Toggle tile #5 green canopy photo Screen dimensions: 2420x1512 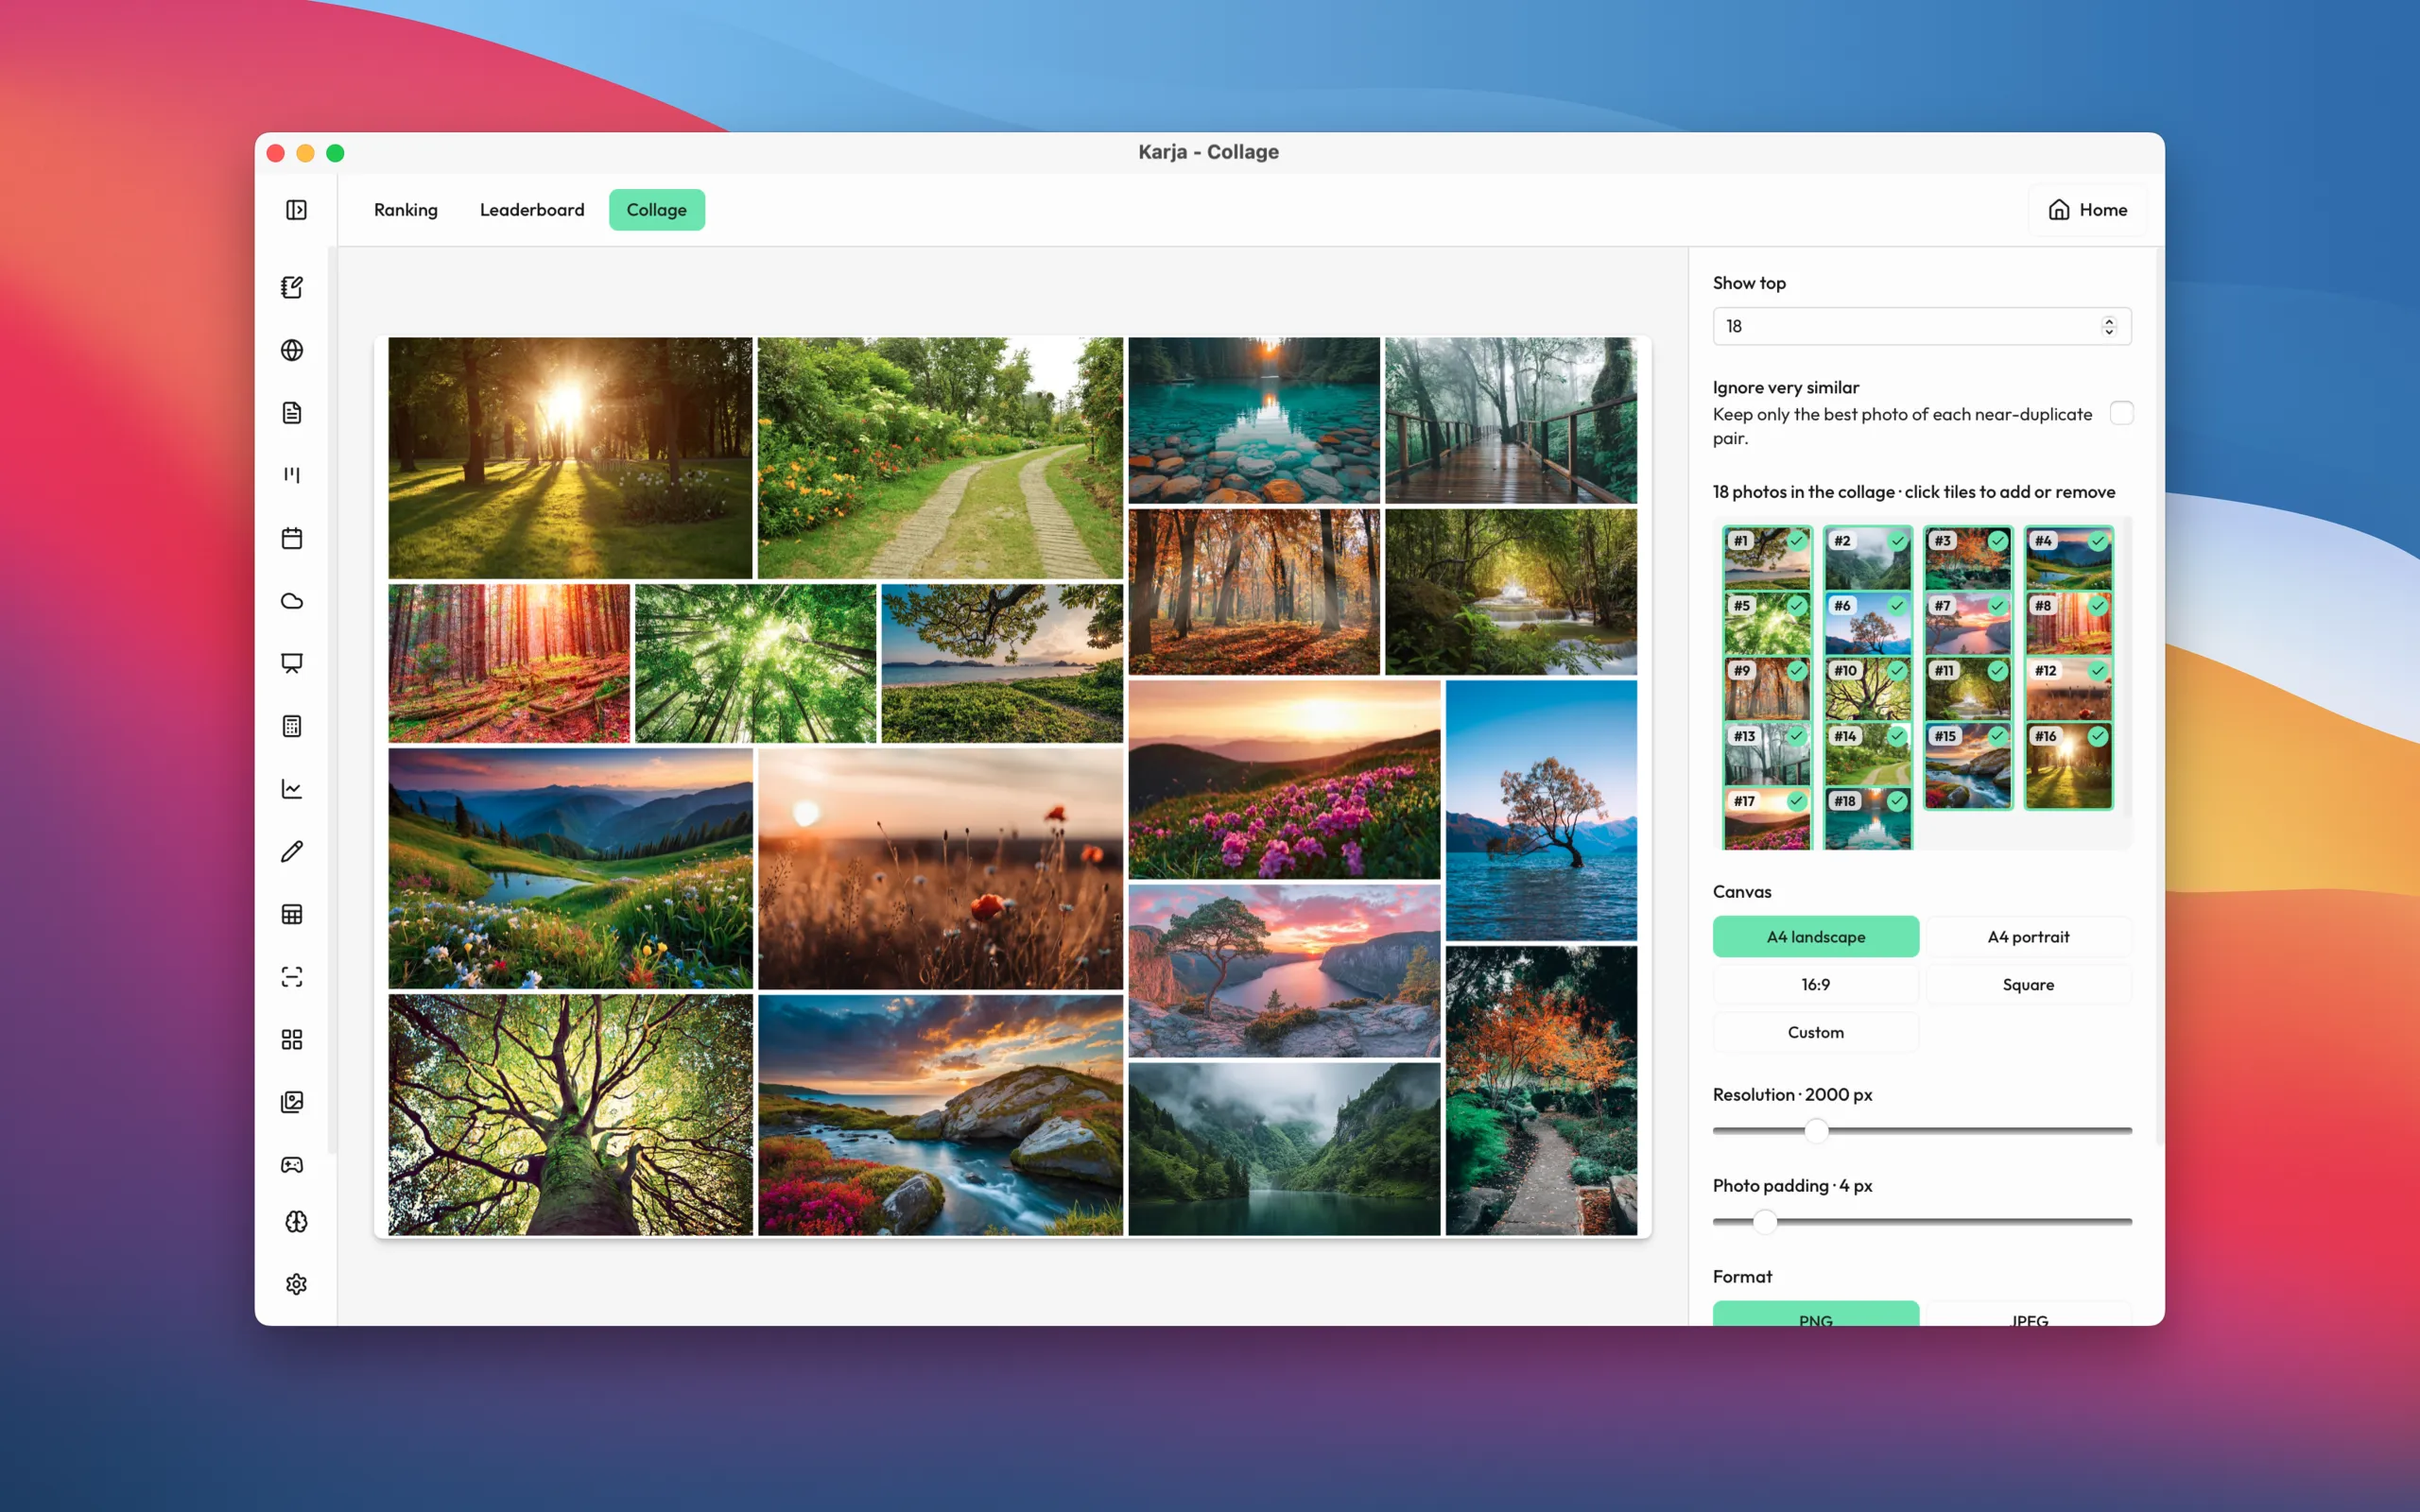pyautogui.click(x=1767, y=623)
